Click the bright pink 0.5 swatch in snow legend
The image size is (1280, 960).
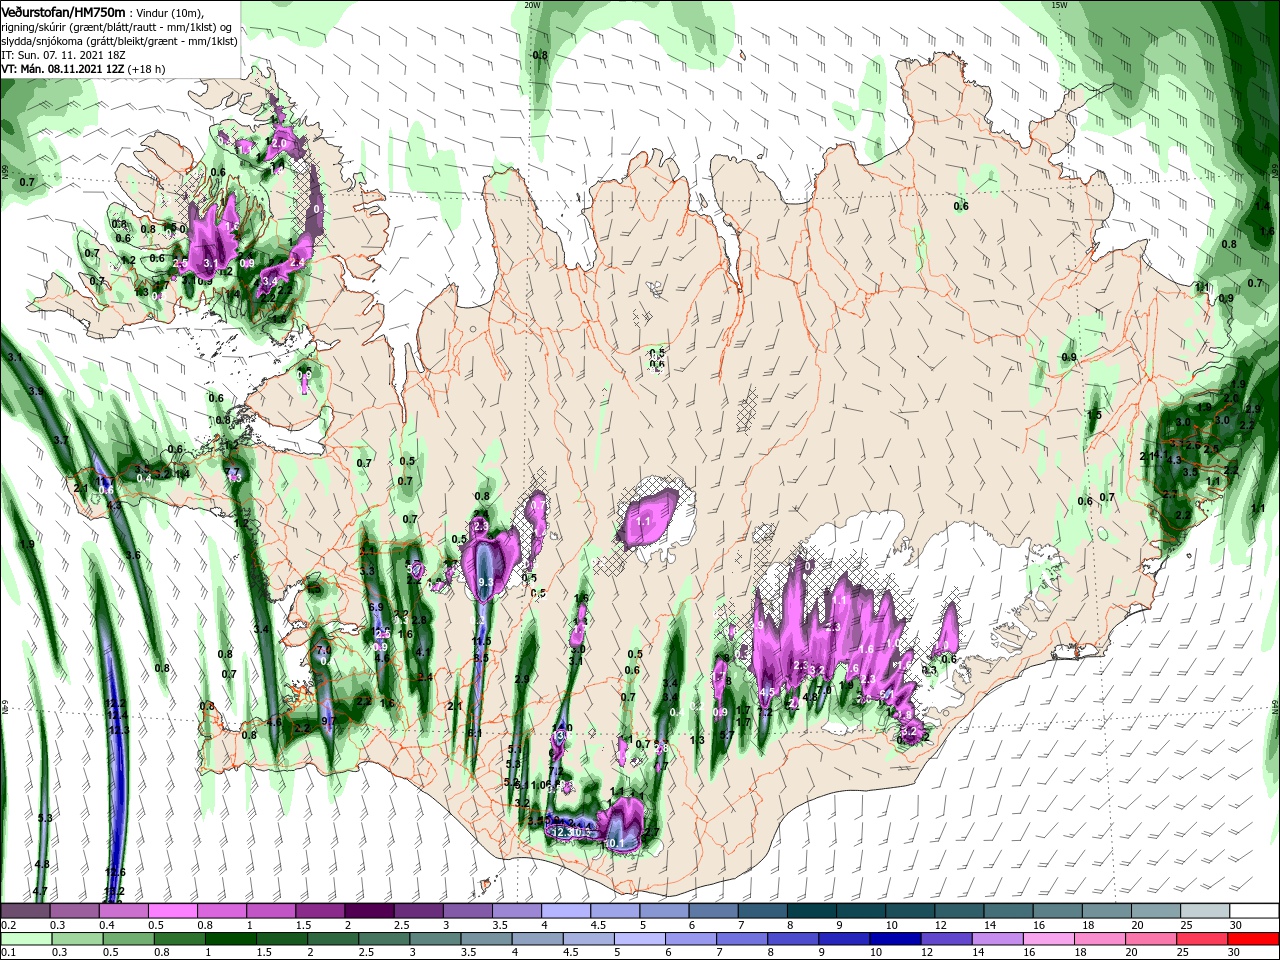172,911
